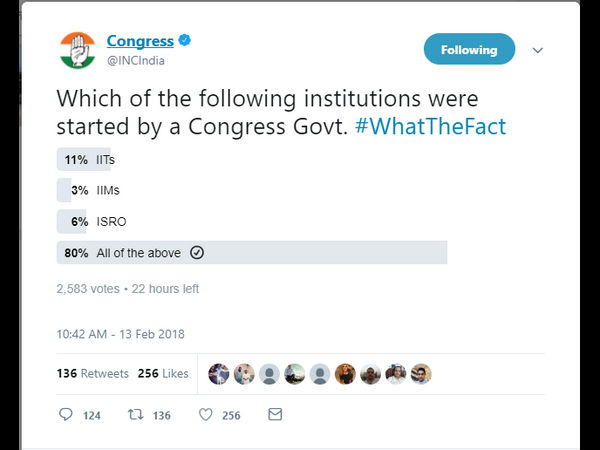Image resolution: width=600 pixels, height=450 pixels.
Task: Click the envelope direct message icon
Action: 275,414
